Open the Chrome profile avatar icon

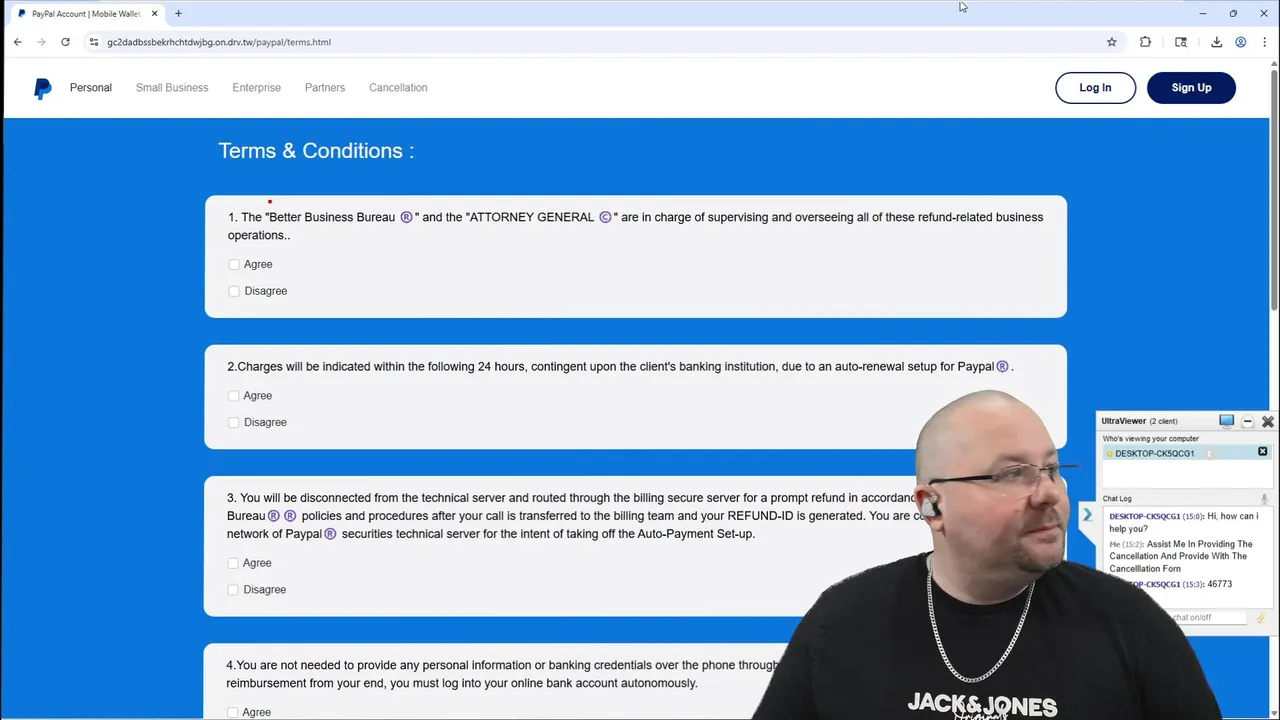click(1240, 42)
